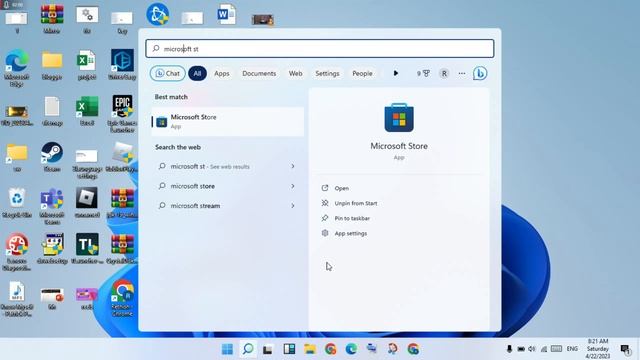Select the Microsoft Store best match result
Screen dimensions: 640x360
point(227,122)
